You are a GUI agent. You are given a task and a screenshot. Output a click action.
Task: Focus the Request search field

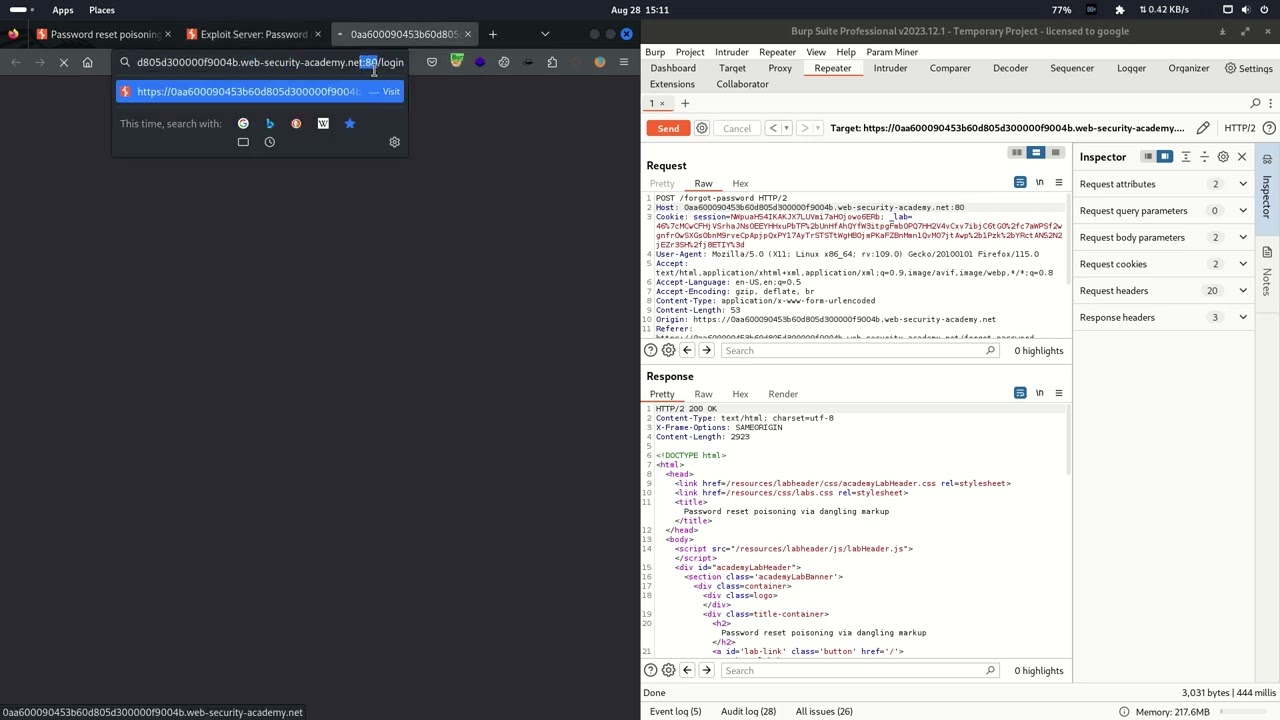[860, 351]
